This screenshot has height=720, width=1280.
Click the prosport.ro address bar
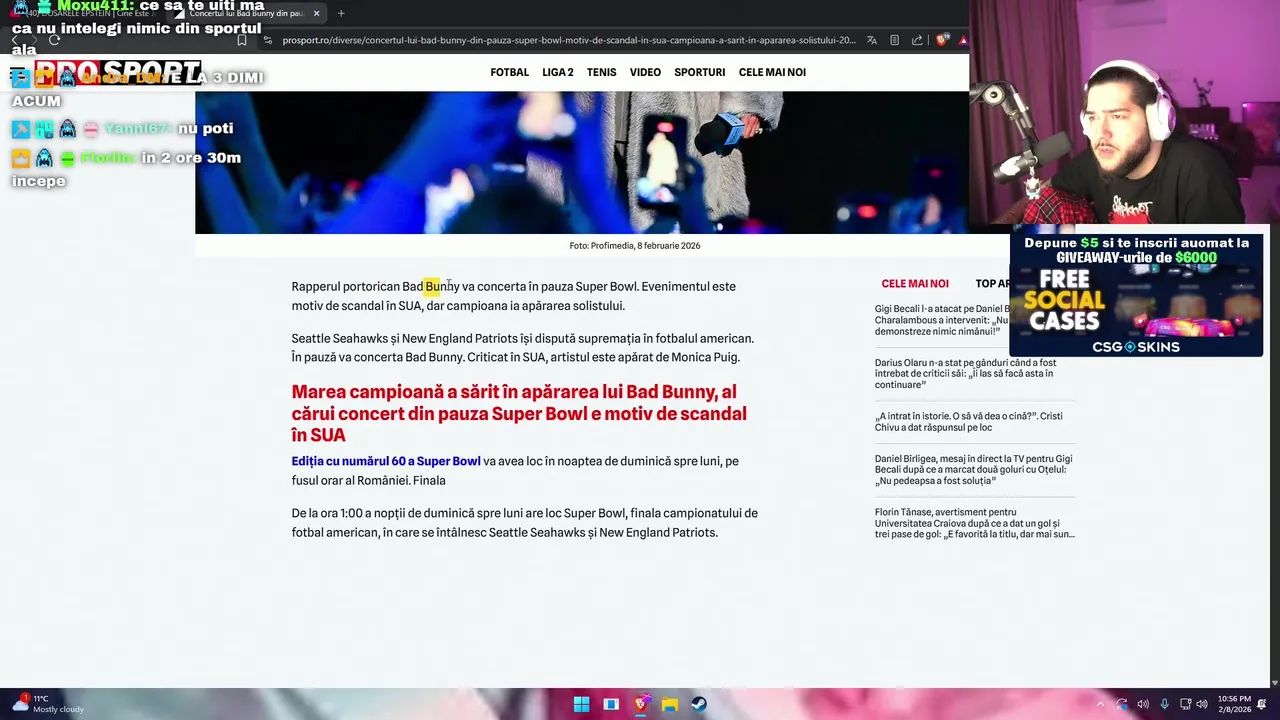(x=568, y=40)
